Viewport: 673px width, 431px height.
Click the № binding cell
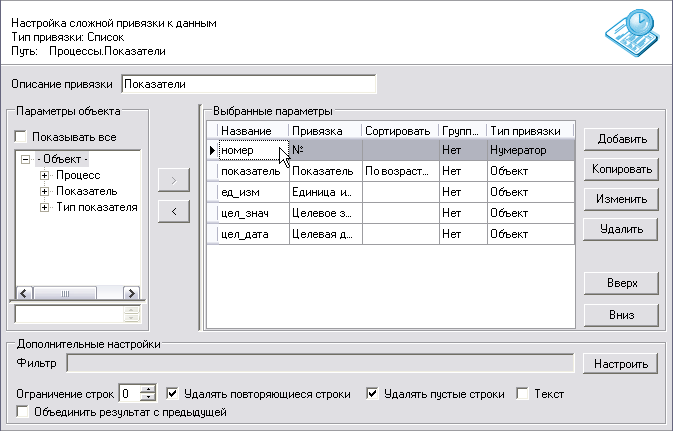click(326, 150)
